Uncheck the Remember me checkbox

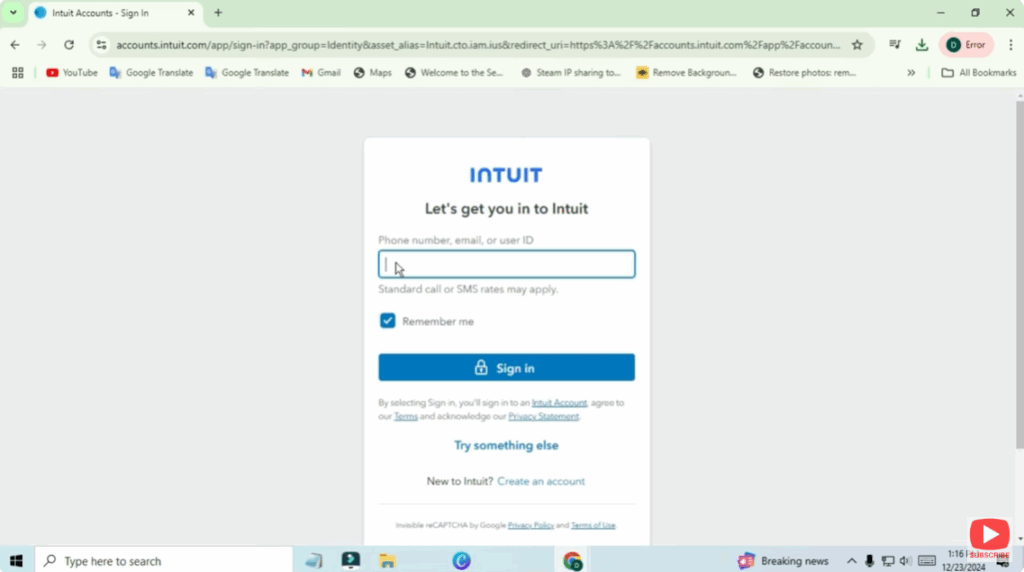point(387,321)
